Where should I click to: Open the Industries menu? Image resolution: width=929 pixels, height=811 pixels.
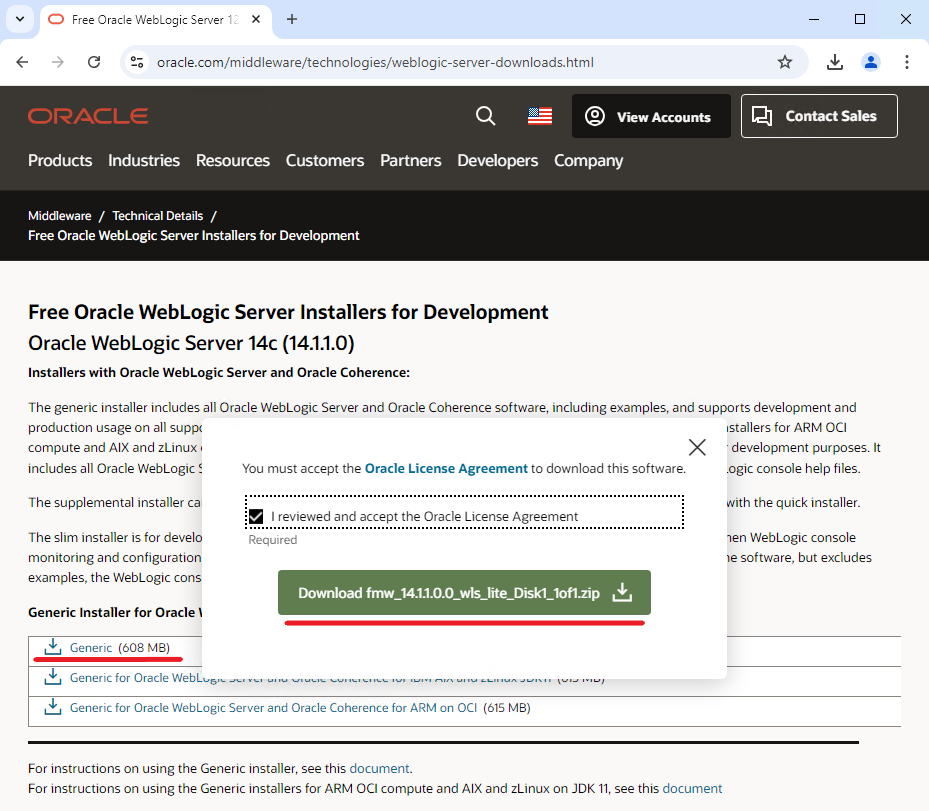[x=144, y=161]
